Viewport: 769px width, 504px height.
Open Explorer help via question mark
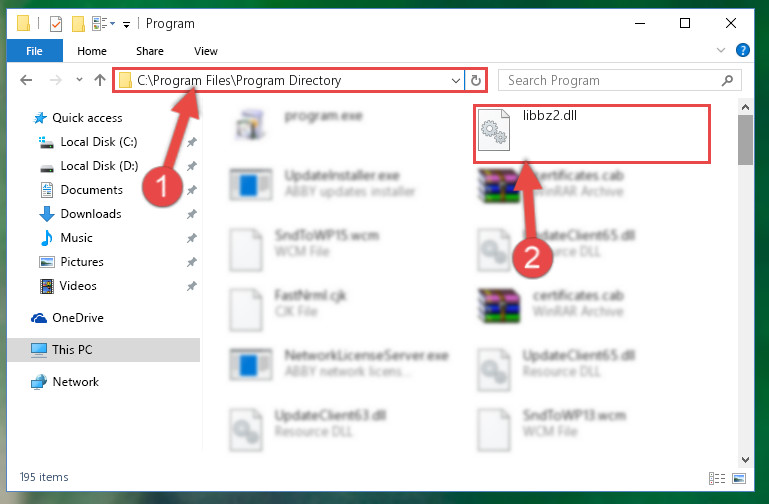[x=743, y=50]
